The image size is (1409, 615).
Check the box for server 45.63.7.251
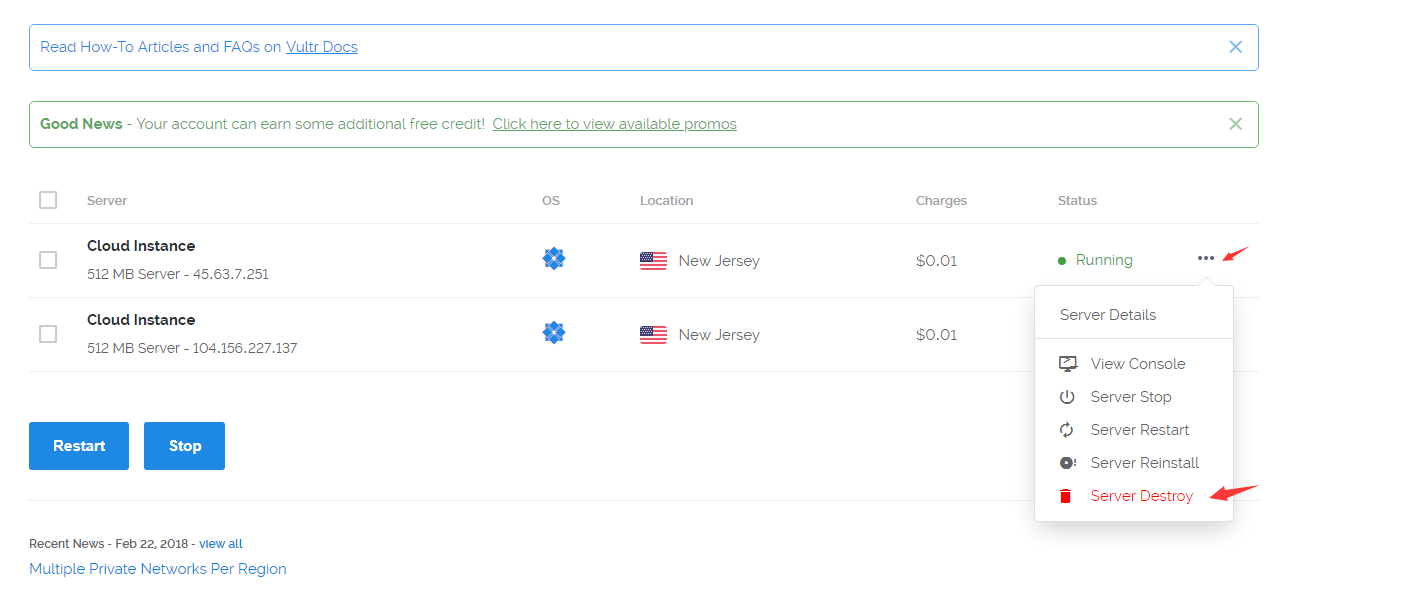(x=48, y=260)
